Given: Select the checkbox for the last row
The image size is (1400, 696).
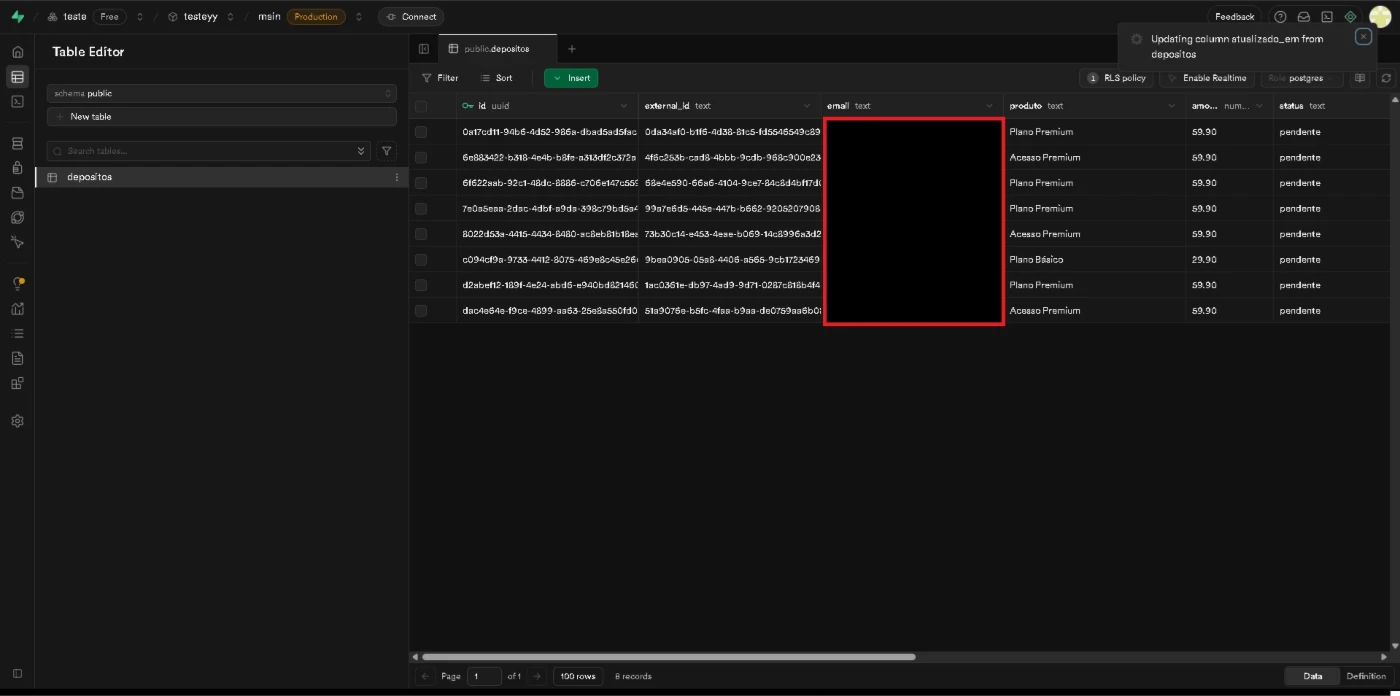Looking at the screenshot, I should pos(421,311).
